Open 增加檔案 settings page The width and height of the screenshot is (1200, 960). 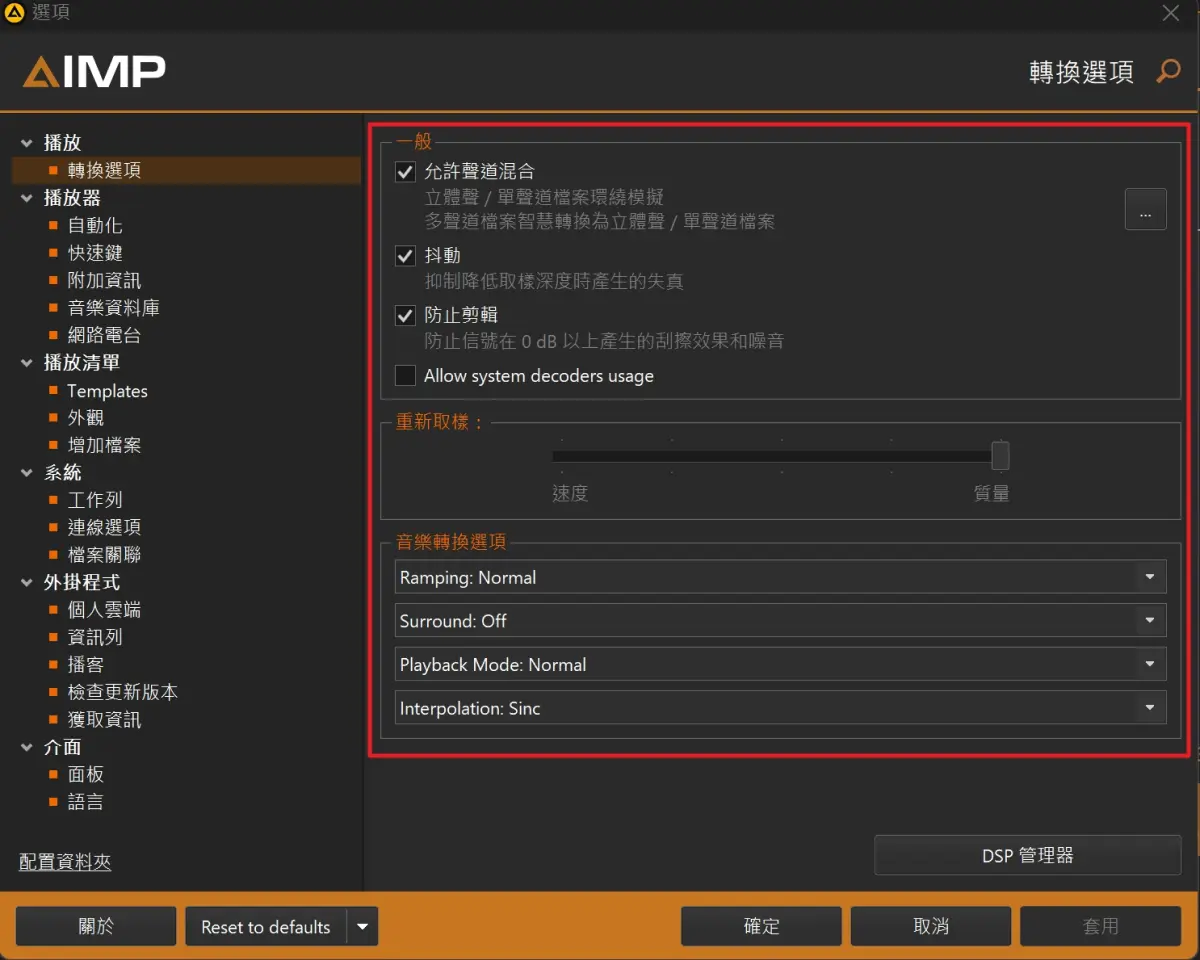(x=104, y=445)
